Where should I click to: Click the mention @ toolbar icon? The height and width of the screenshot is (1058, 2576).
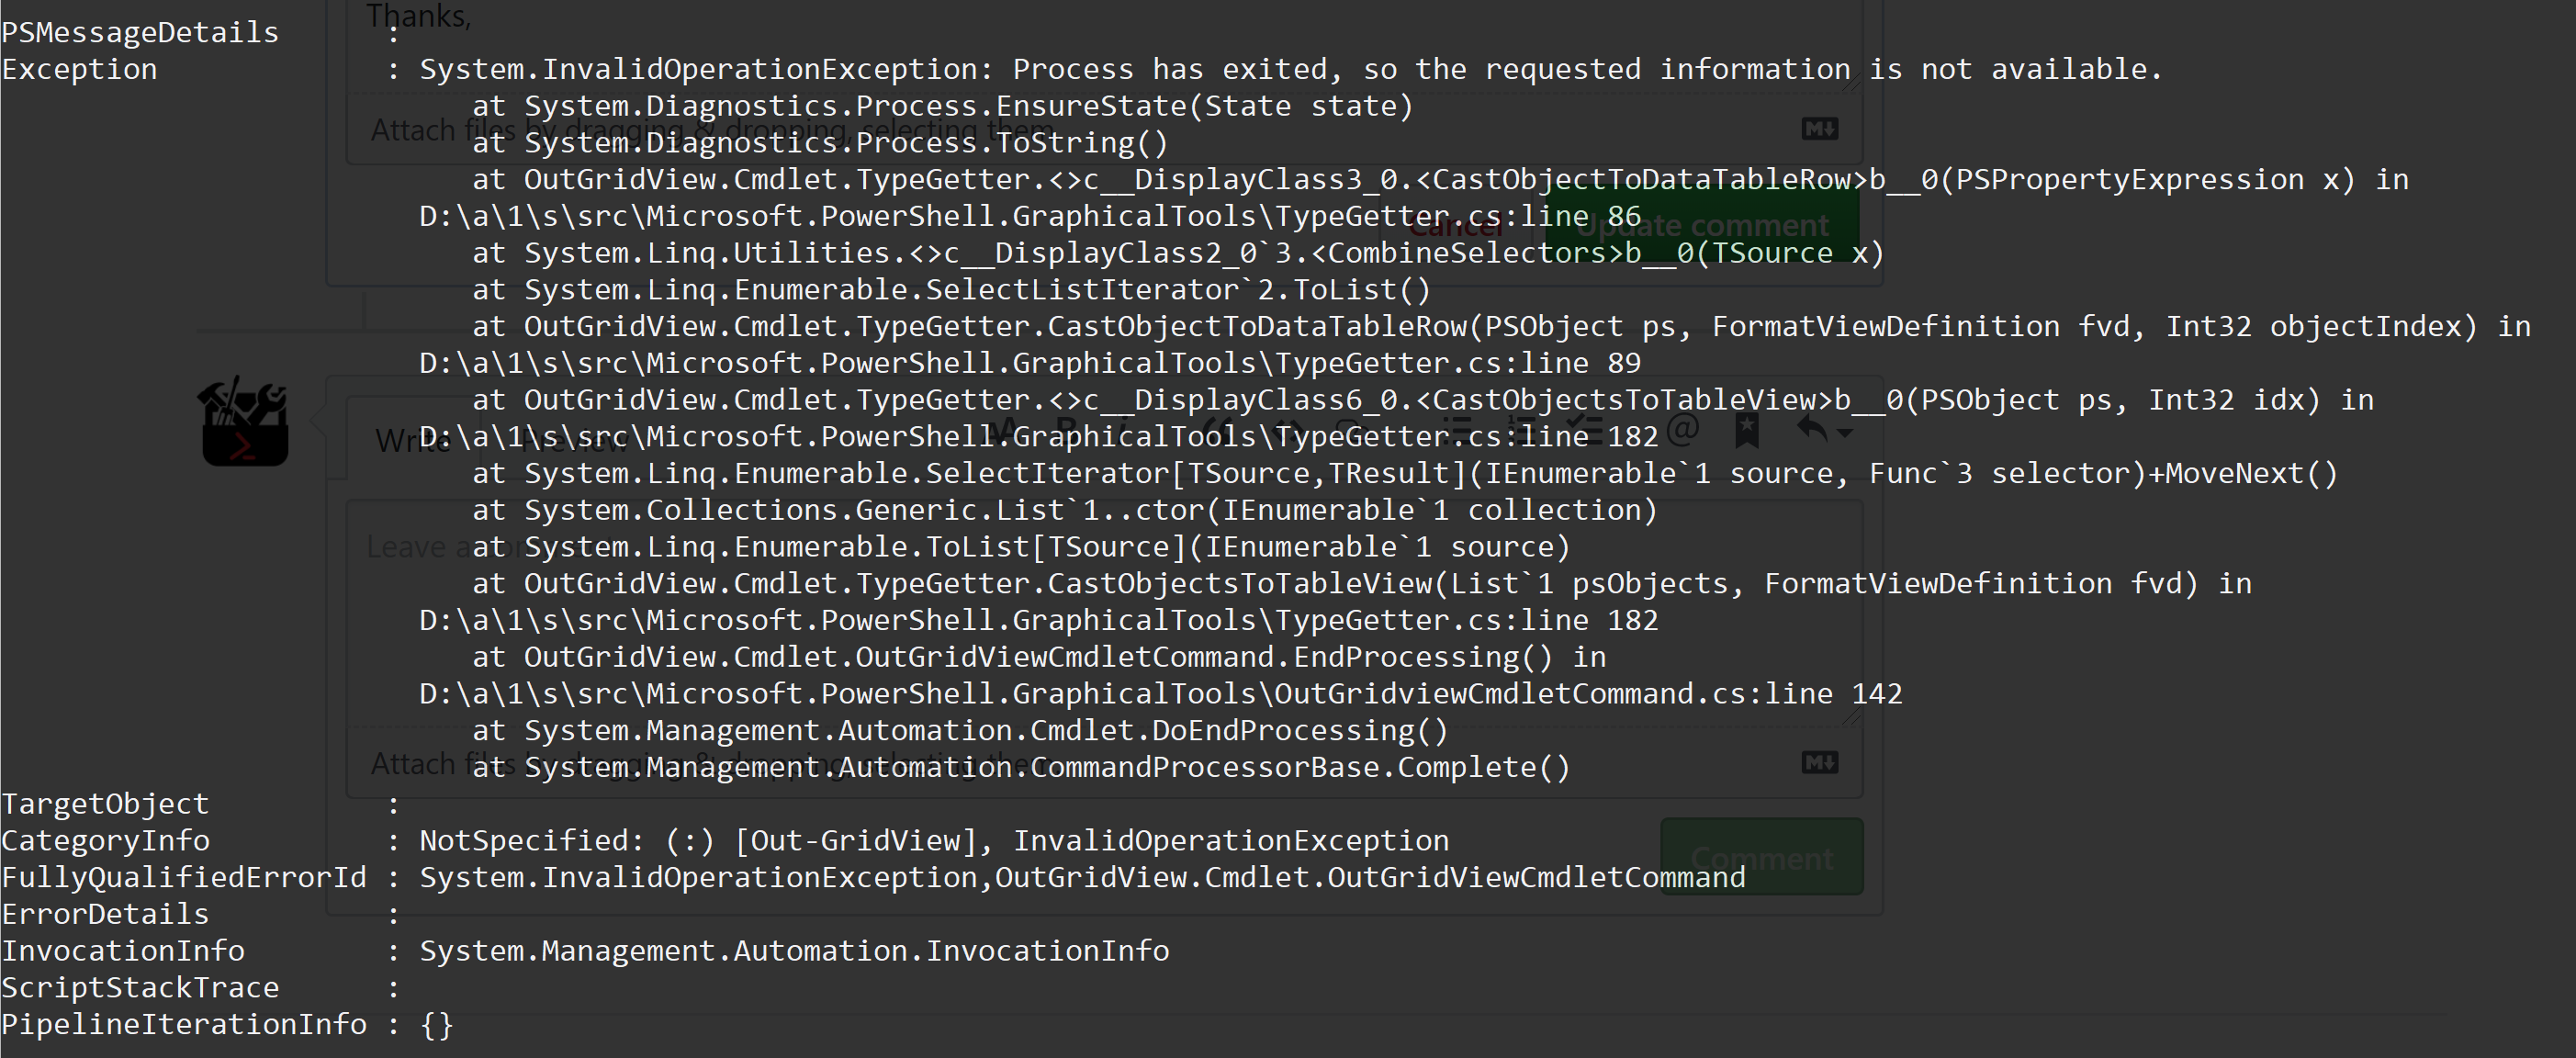click(x=1682, y=429)
